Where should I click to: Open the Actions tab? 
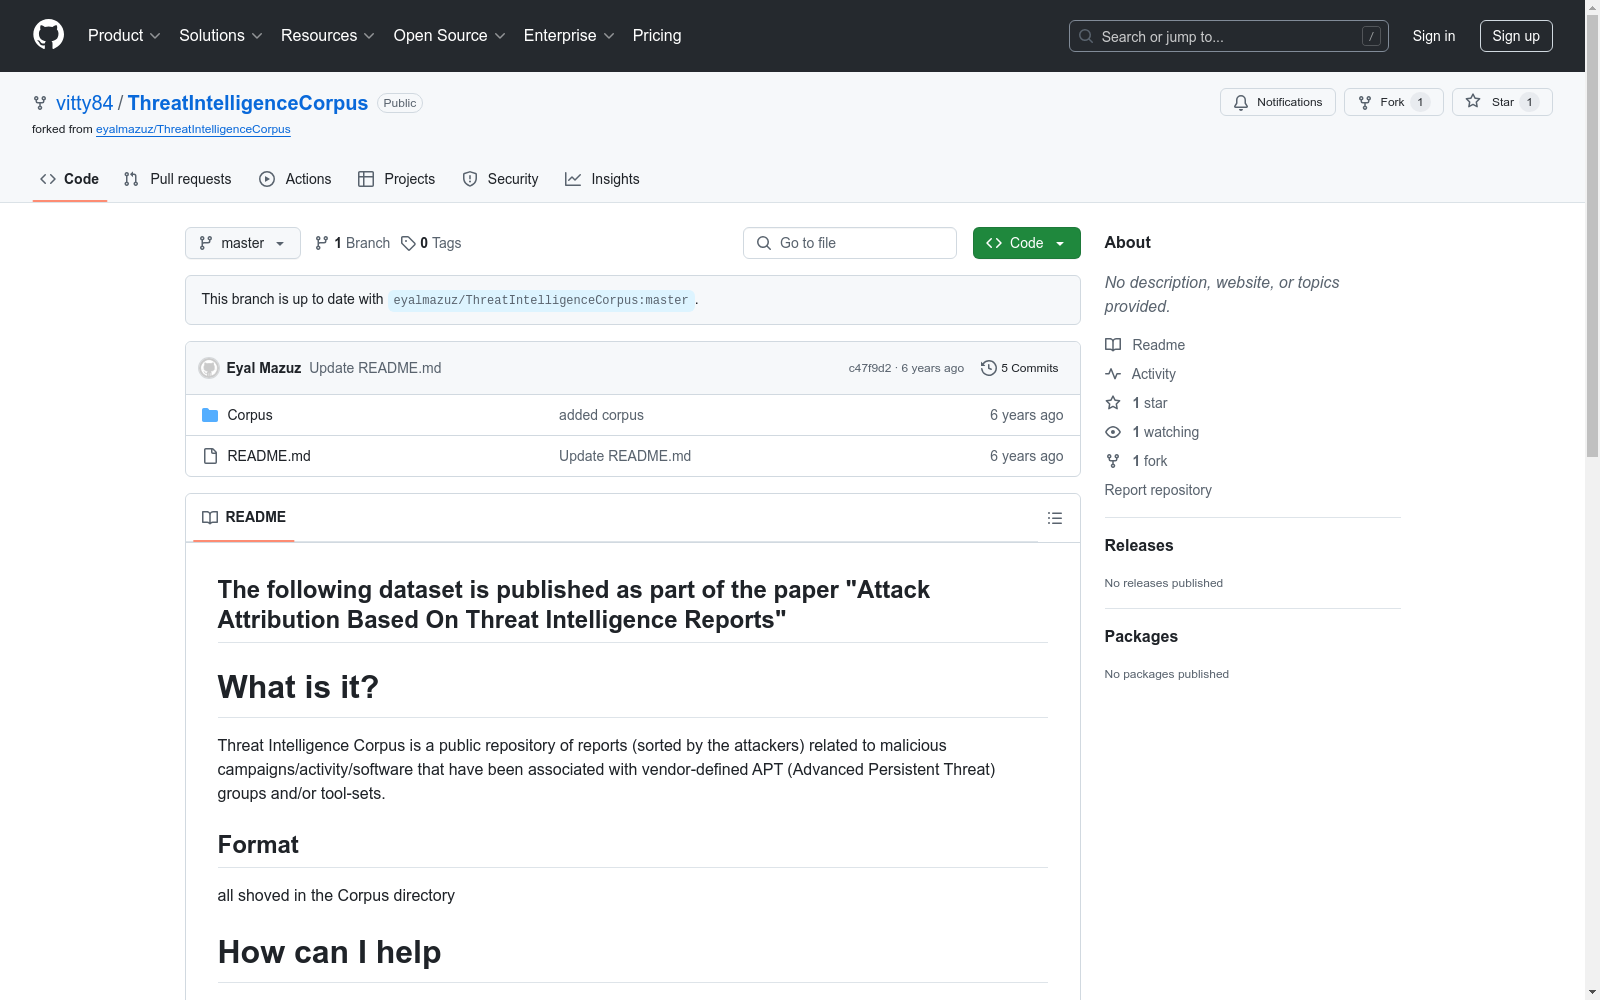[295, 179]
